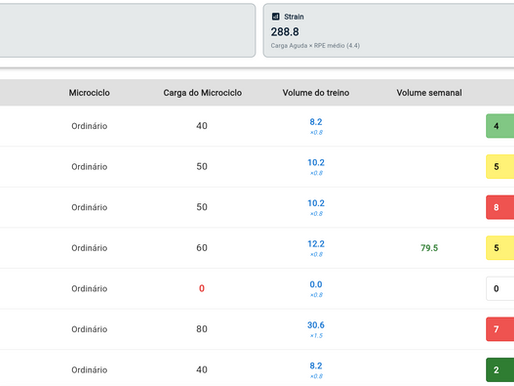Click Ordinário in the load 60 row

pyautogui.click(x=89, y=248)
